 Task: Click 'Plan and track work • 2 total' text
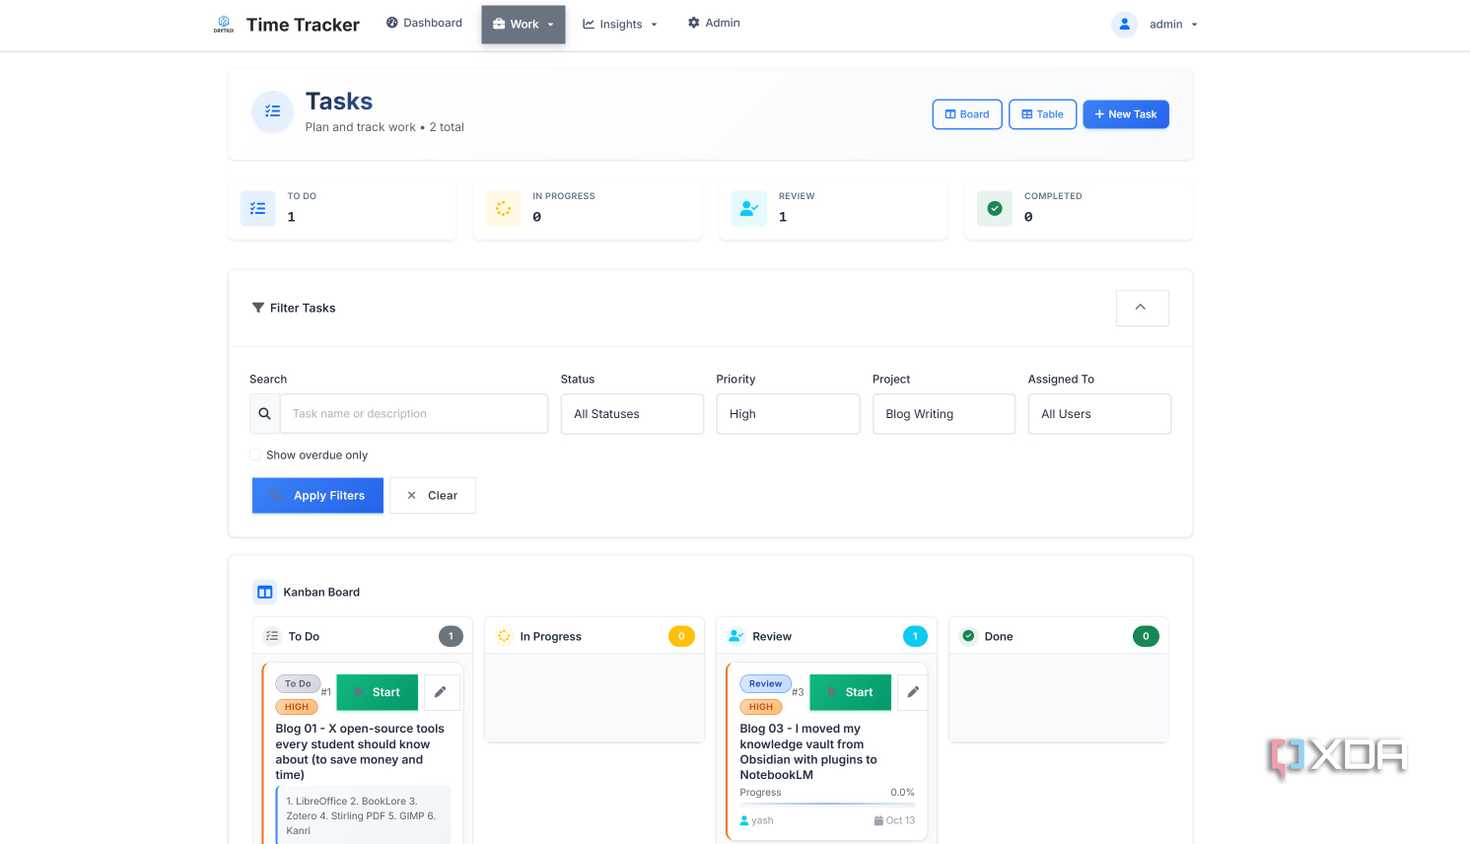384,127
